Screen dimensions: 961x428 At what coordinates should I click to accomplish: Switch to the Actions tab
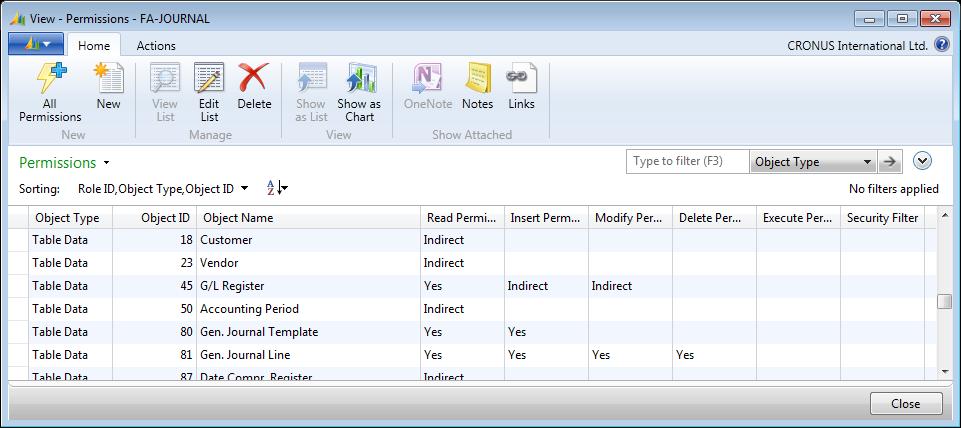156,45
